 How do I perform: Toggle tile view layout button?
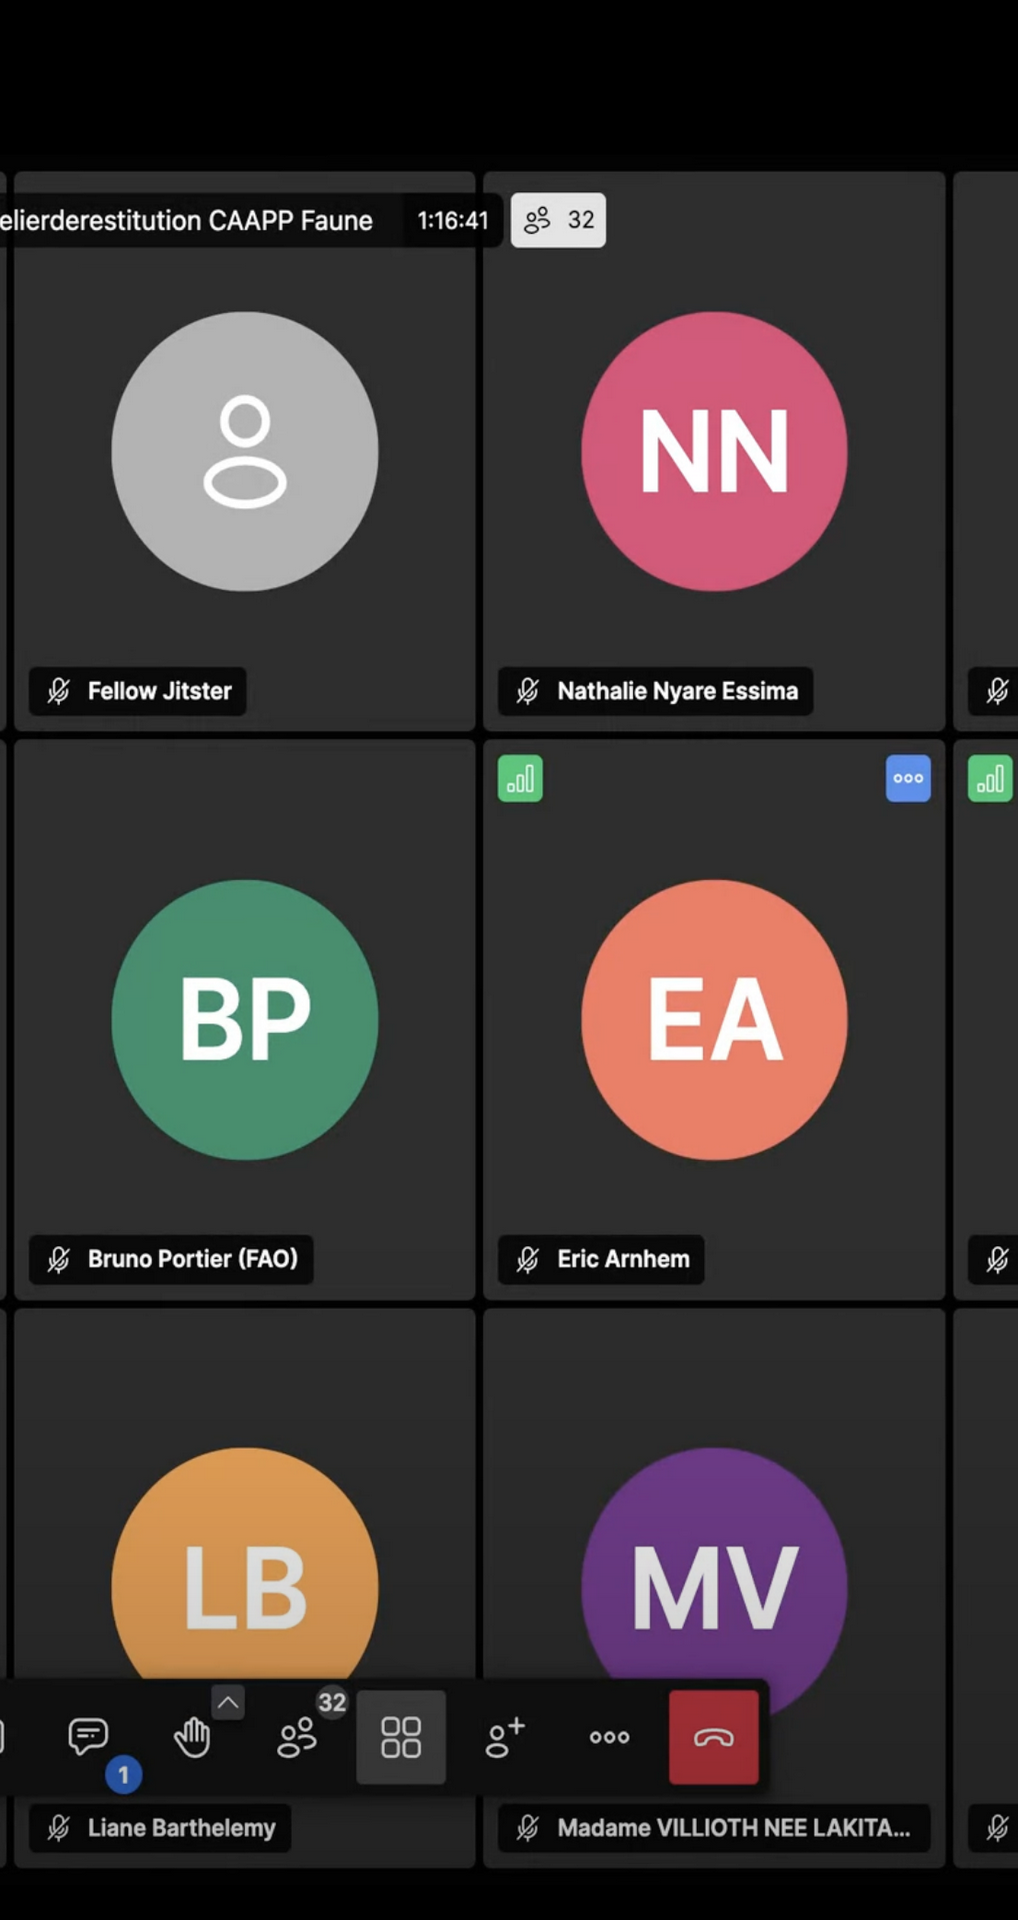401,1738
